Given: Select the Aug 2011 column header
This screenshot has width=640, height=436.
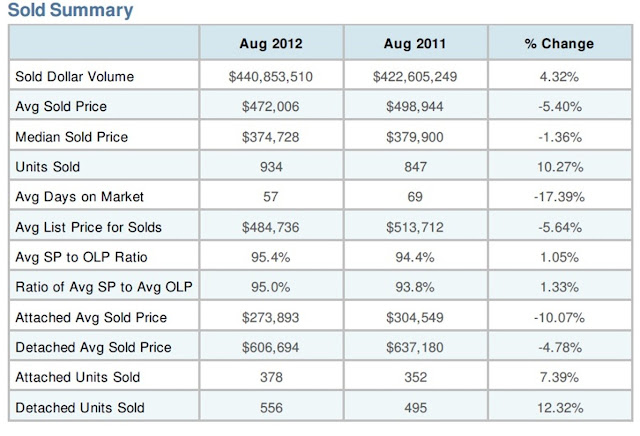Looking at the screenshot, I should (415, 43).
